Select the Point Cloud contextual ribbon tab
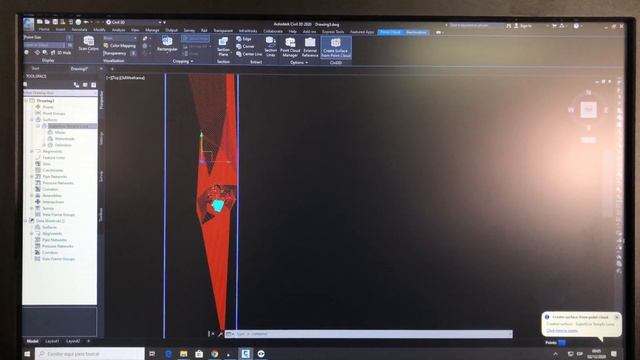 [x=390, y=32]
